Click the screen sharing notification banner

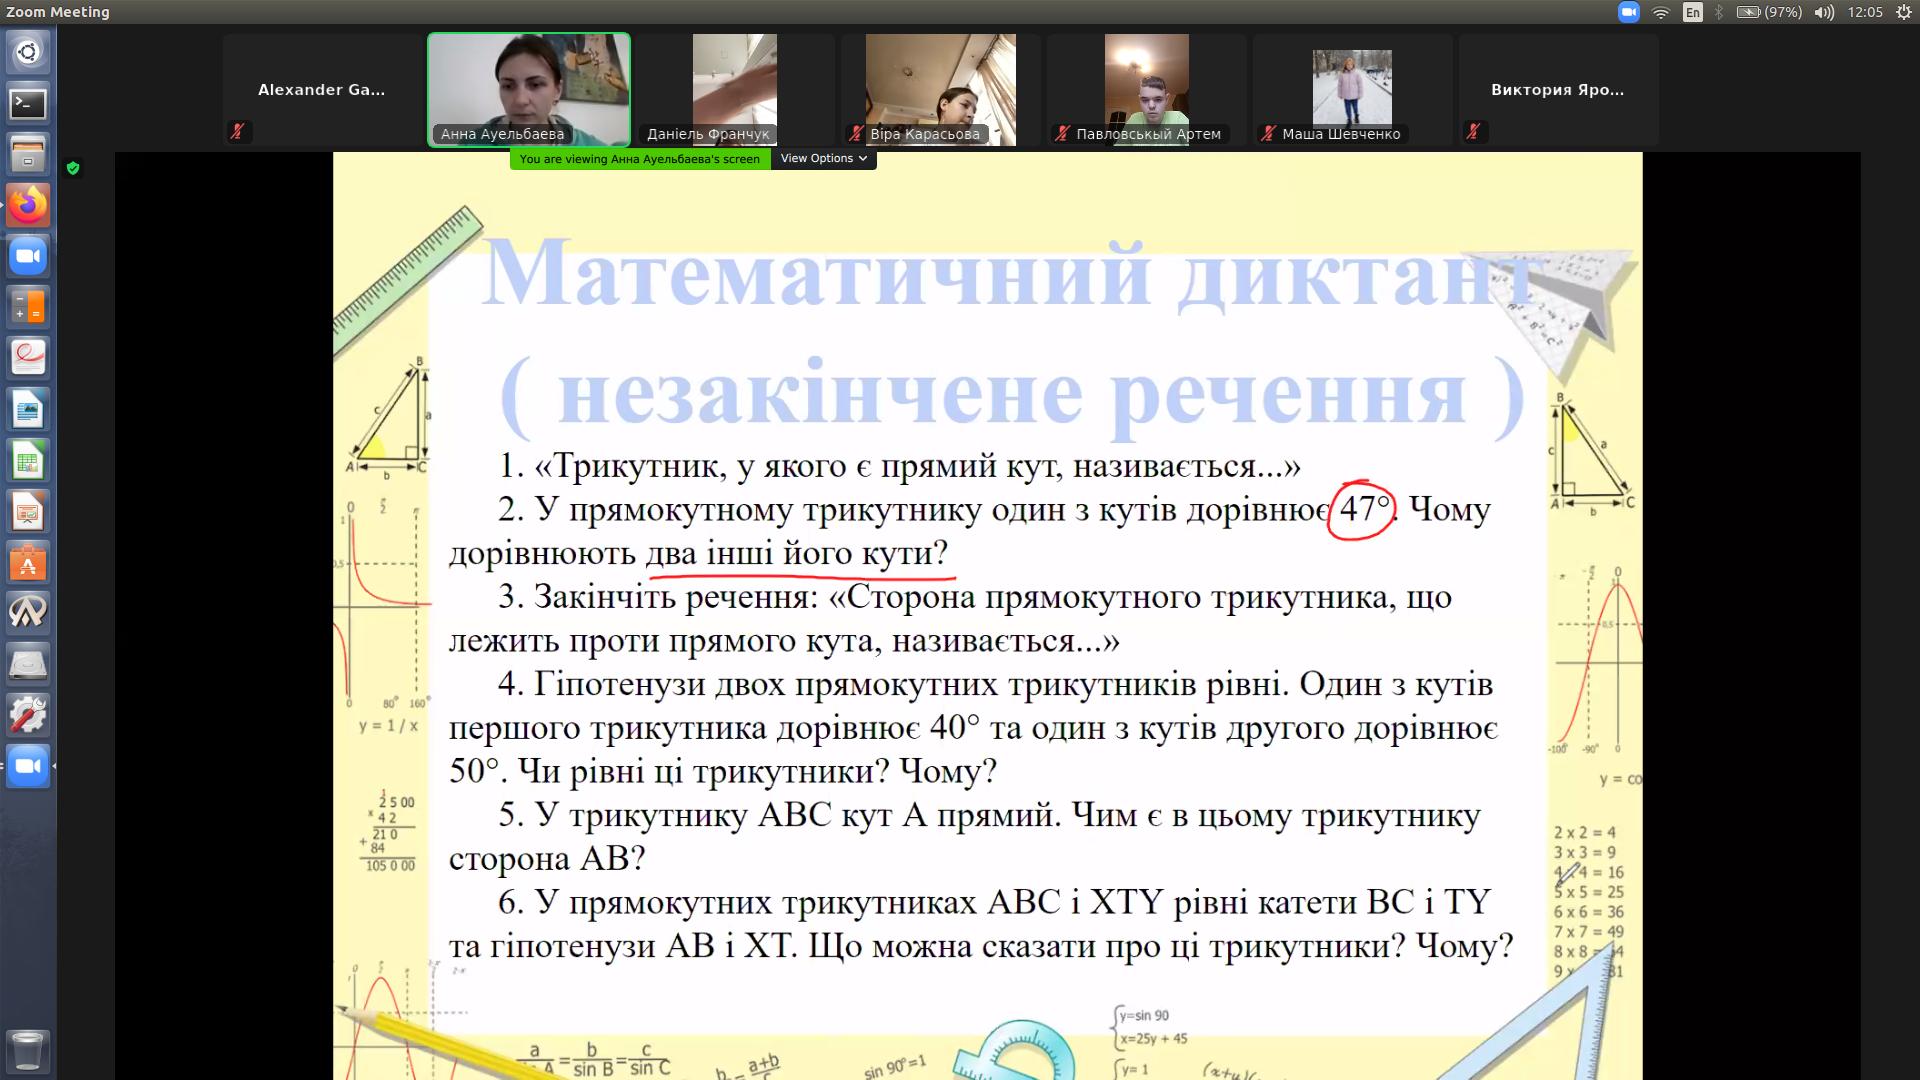pyautogui.click(x=640, y=158)
